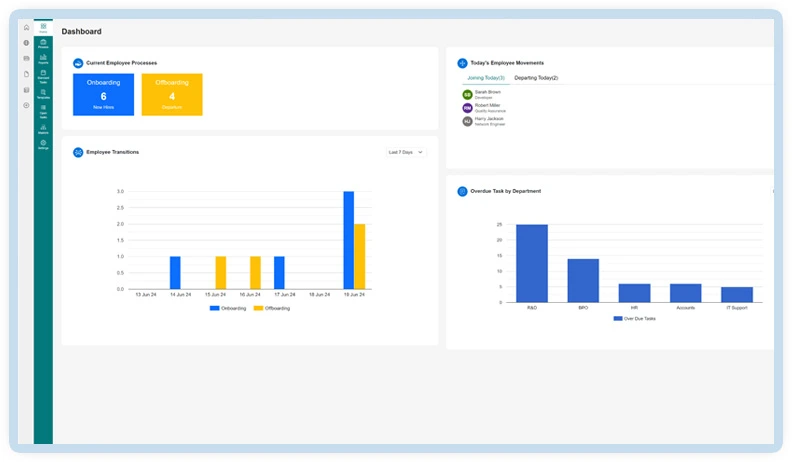
Task: Open Settings at the bottom of the teal sidebar
Action: pyautogui.click(x=43, y=144)
